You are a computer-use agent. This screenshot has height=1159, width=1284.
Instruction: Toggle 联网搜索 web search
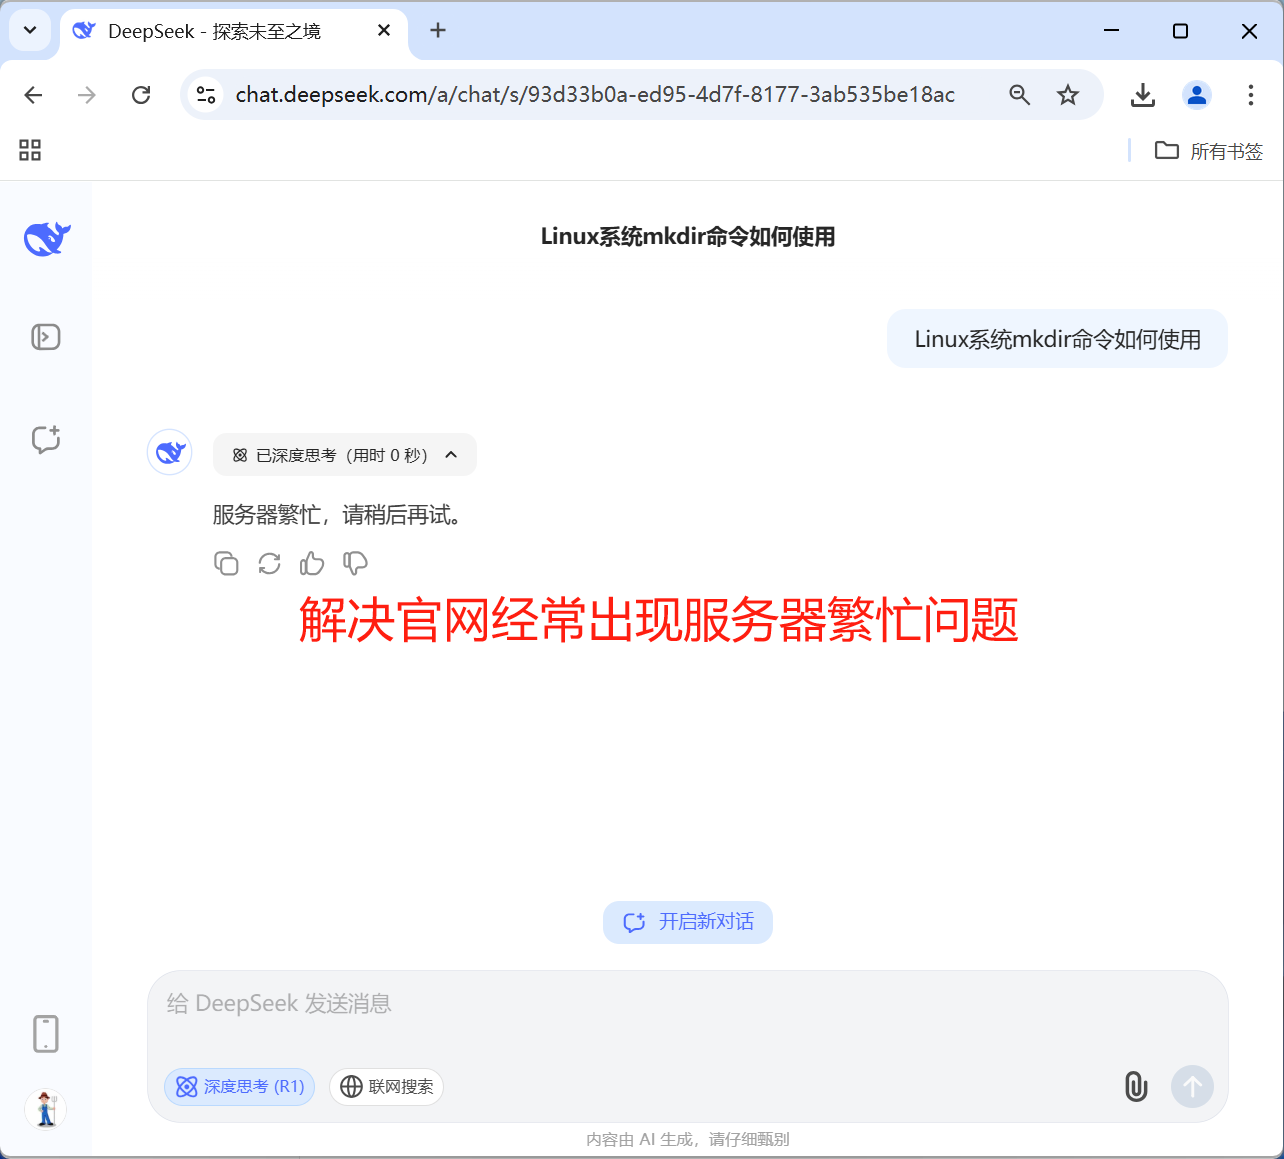pos(387,1087)
